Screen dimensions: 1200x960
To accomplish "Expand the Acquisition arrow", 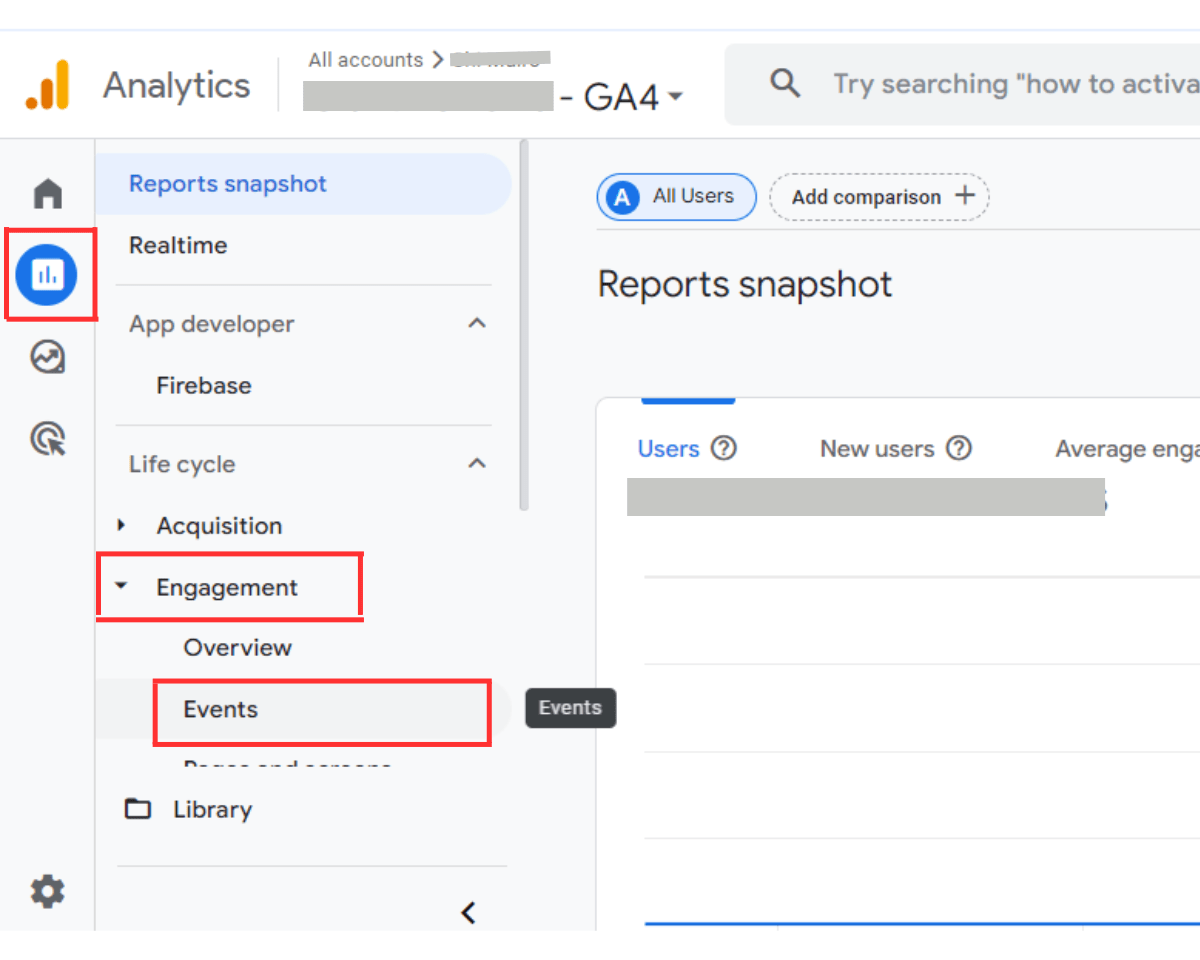I will pos(122,525).
